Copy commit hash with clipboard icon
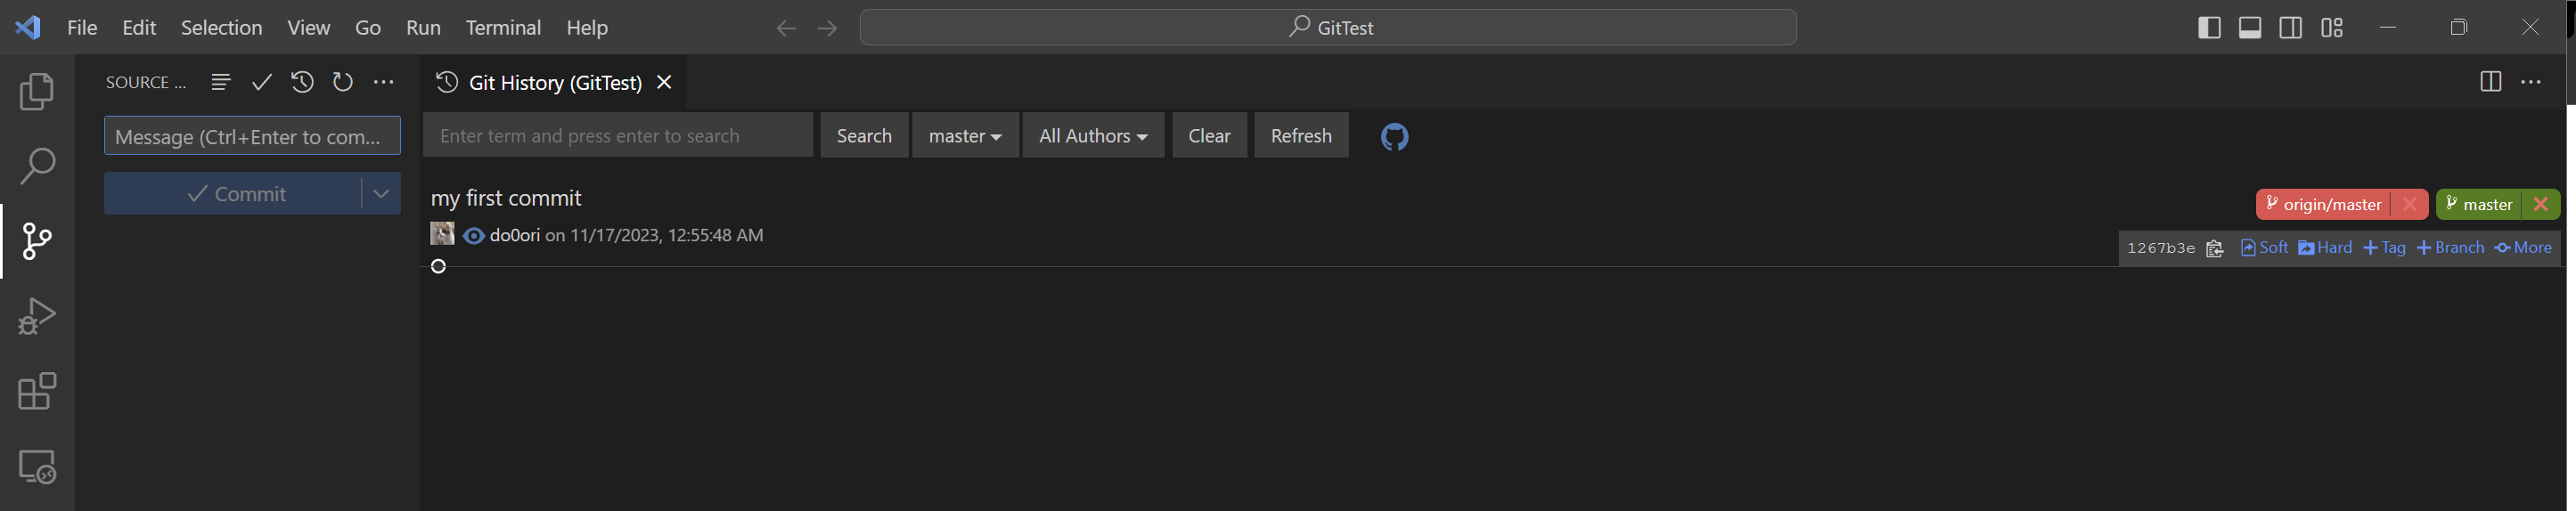Viewport: 2576px width, 511px height. pyautogui.click(x=2214, y=248)
